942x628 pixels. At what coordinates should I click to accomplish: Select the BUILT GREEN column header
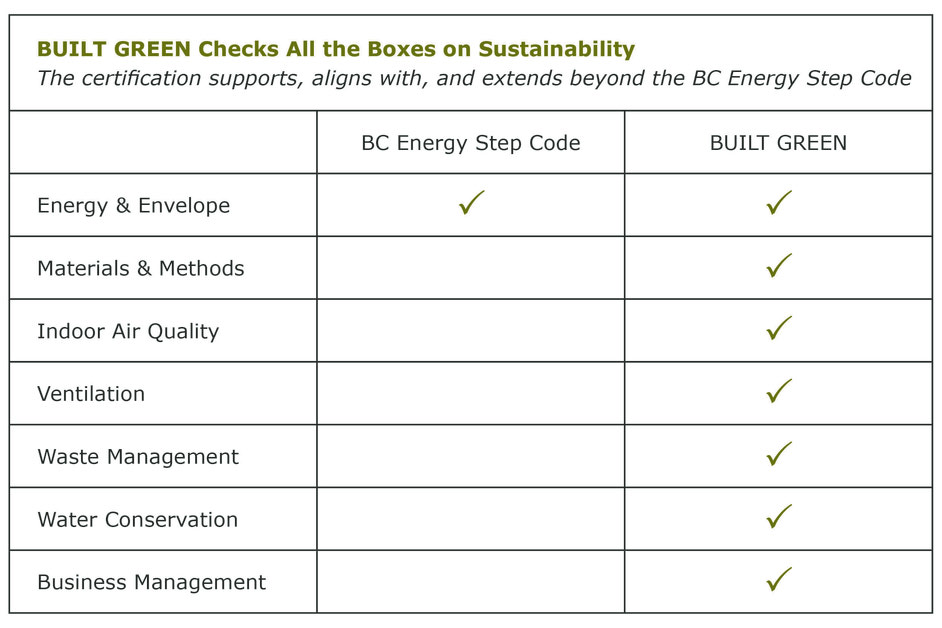coord(778,143)
